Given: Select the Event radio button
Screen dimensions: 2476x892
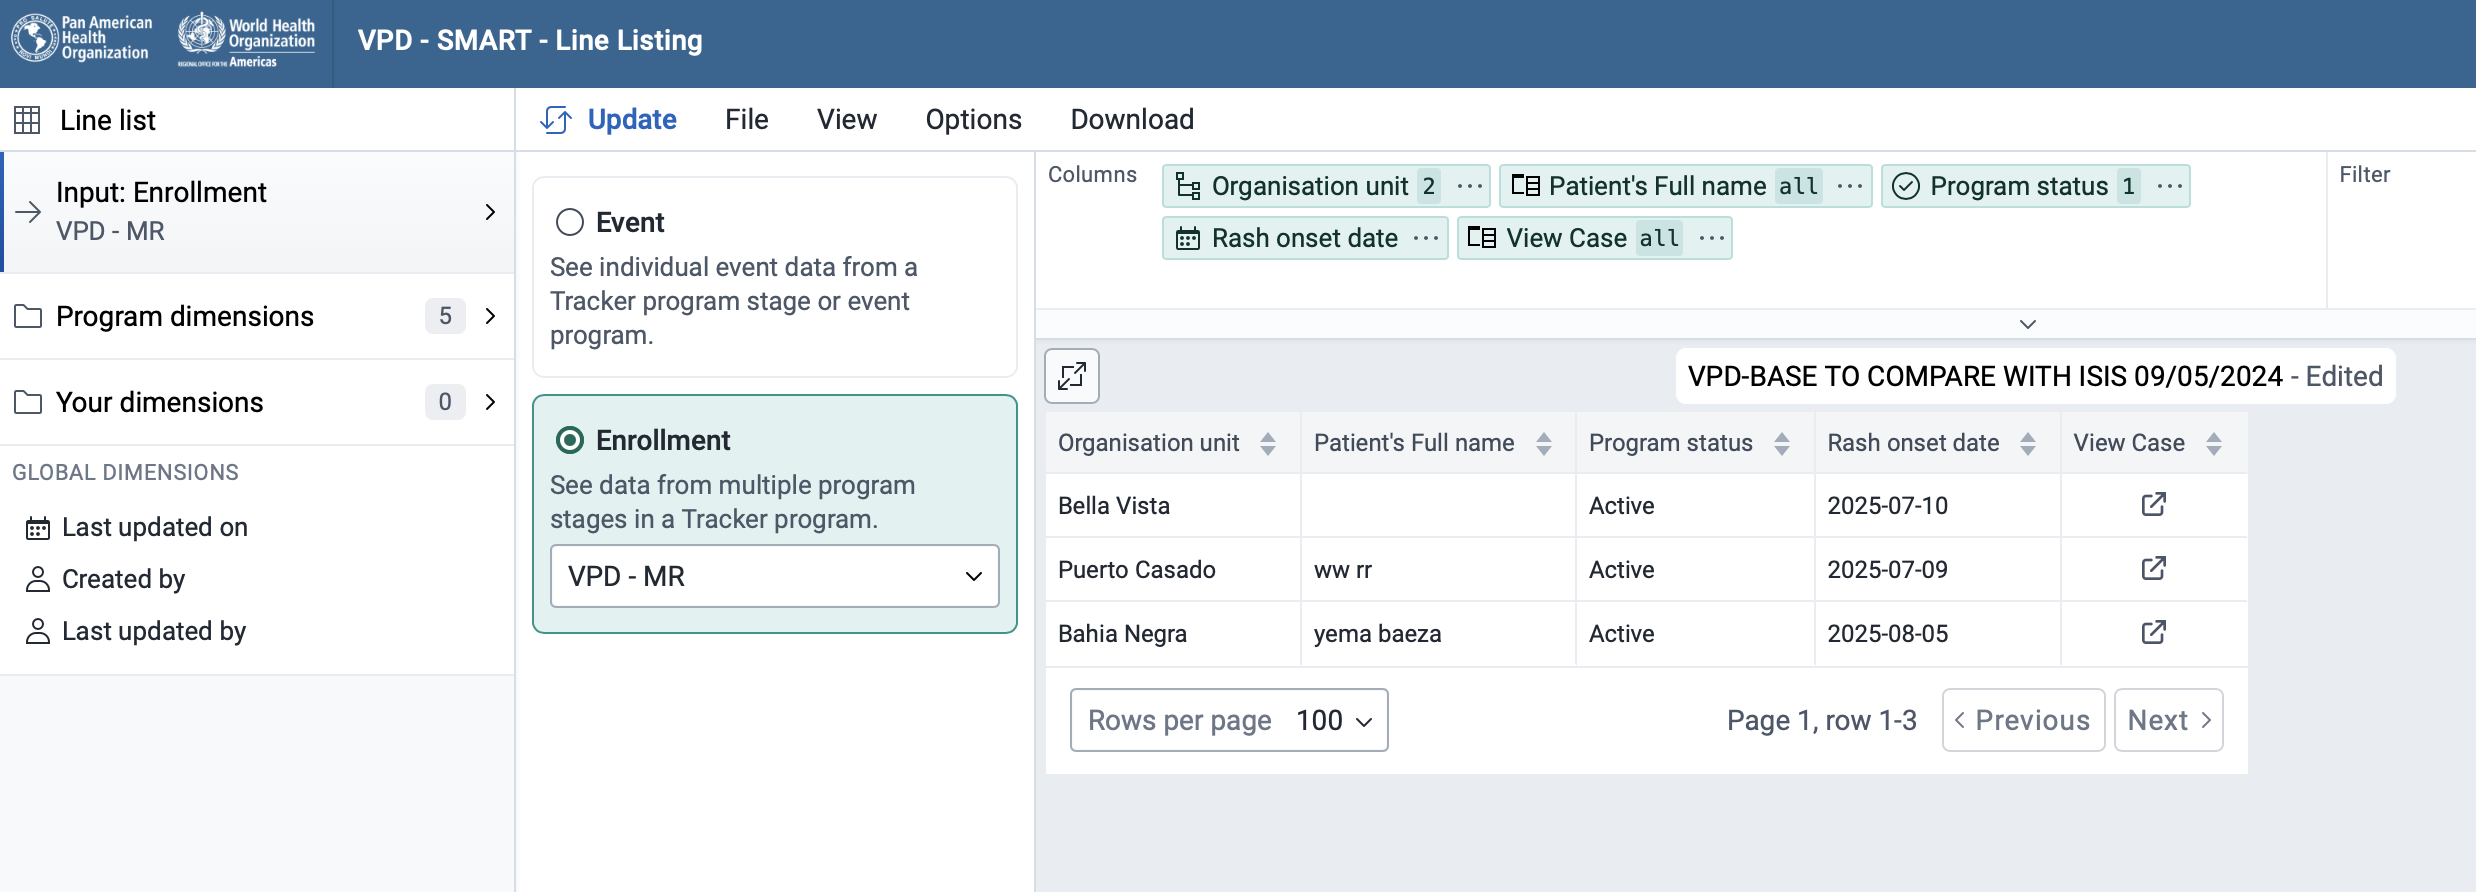Looking at the screenshot, I should tap(570, 222).
